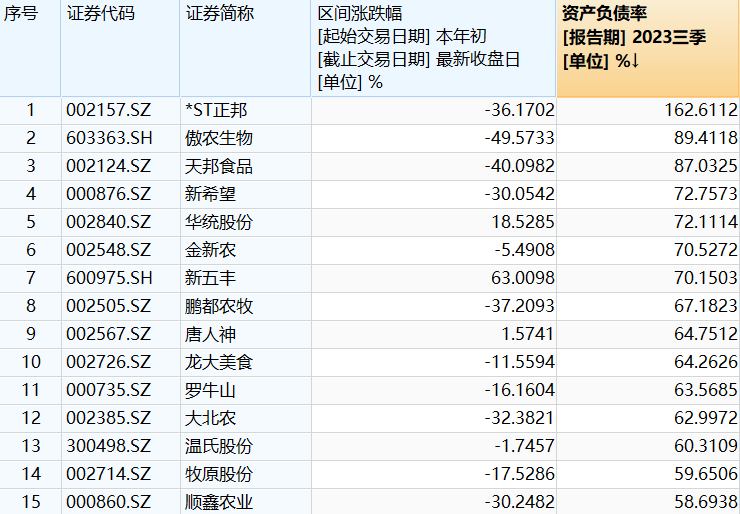The width and height of the screenshot is (740, 514).
Task: Select stock code 000860.SZ
Action: click(x=109, y=502)
